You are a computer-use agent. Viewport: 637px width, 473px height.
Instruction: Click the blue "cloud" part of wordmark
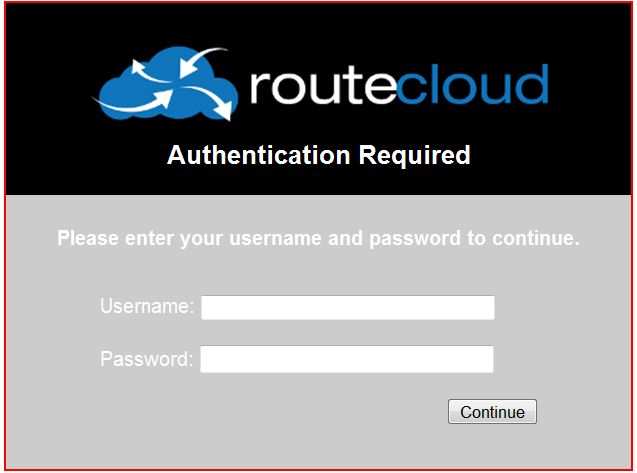pos(472,84)
